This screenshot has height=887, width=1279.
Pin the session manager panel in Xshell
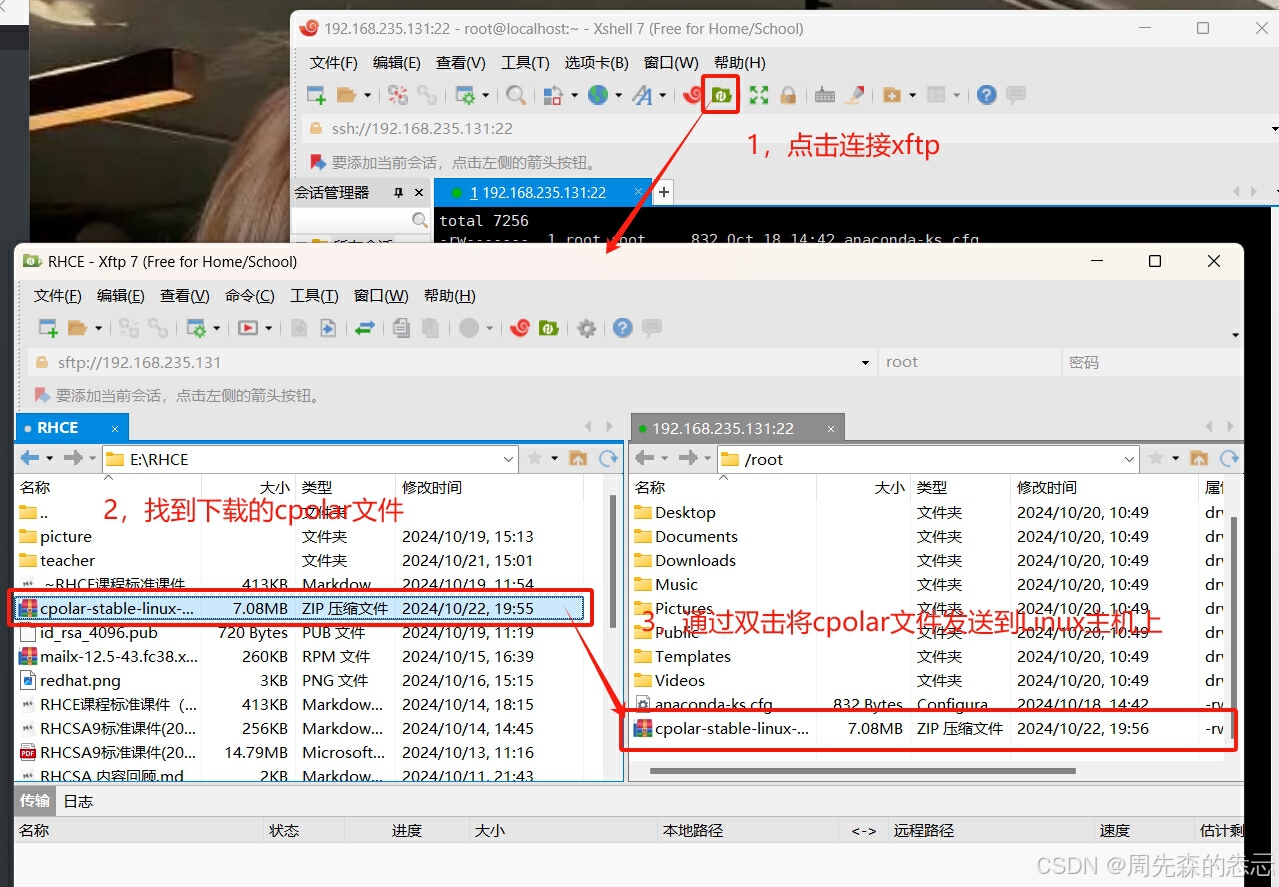click(398, 192)
